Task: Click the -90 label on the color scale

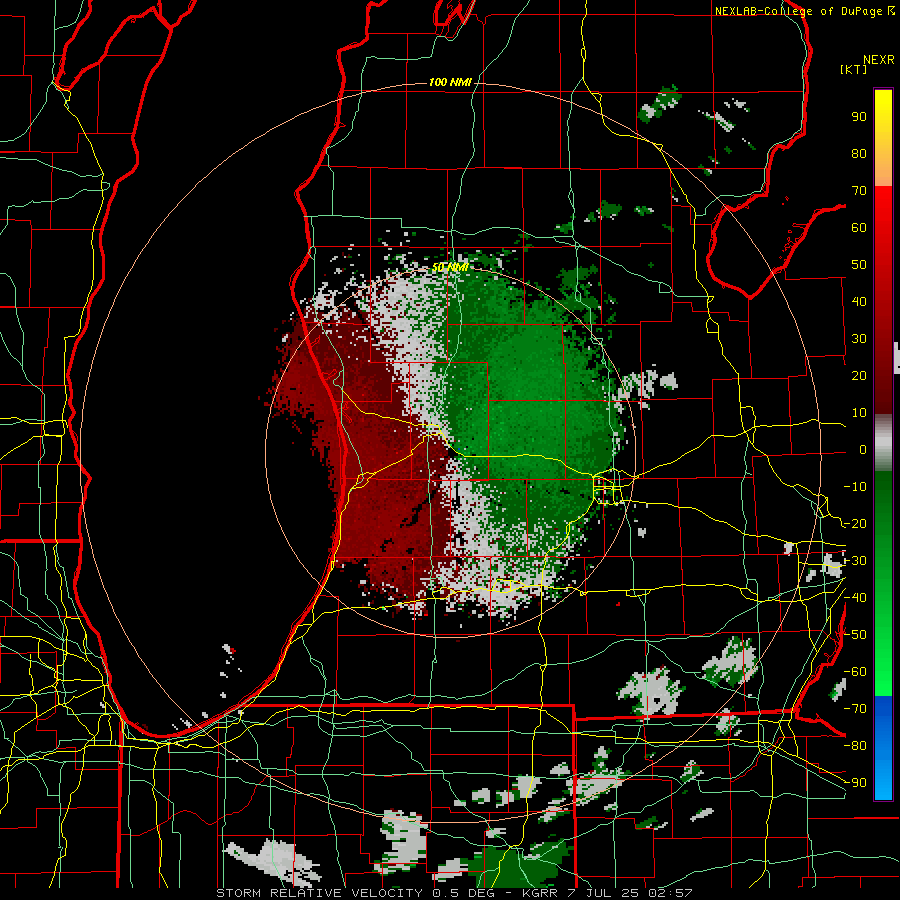Action: click(x=855, y=783)
